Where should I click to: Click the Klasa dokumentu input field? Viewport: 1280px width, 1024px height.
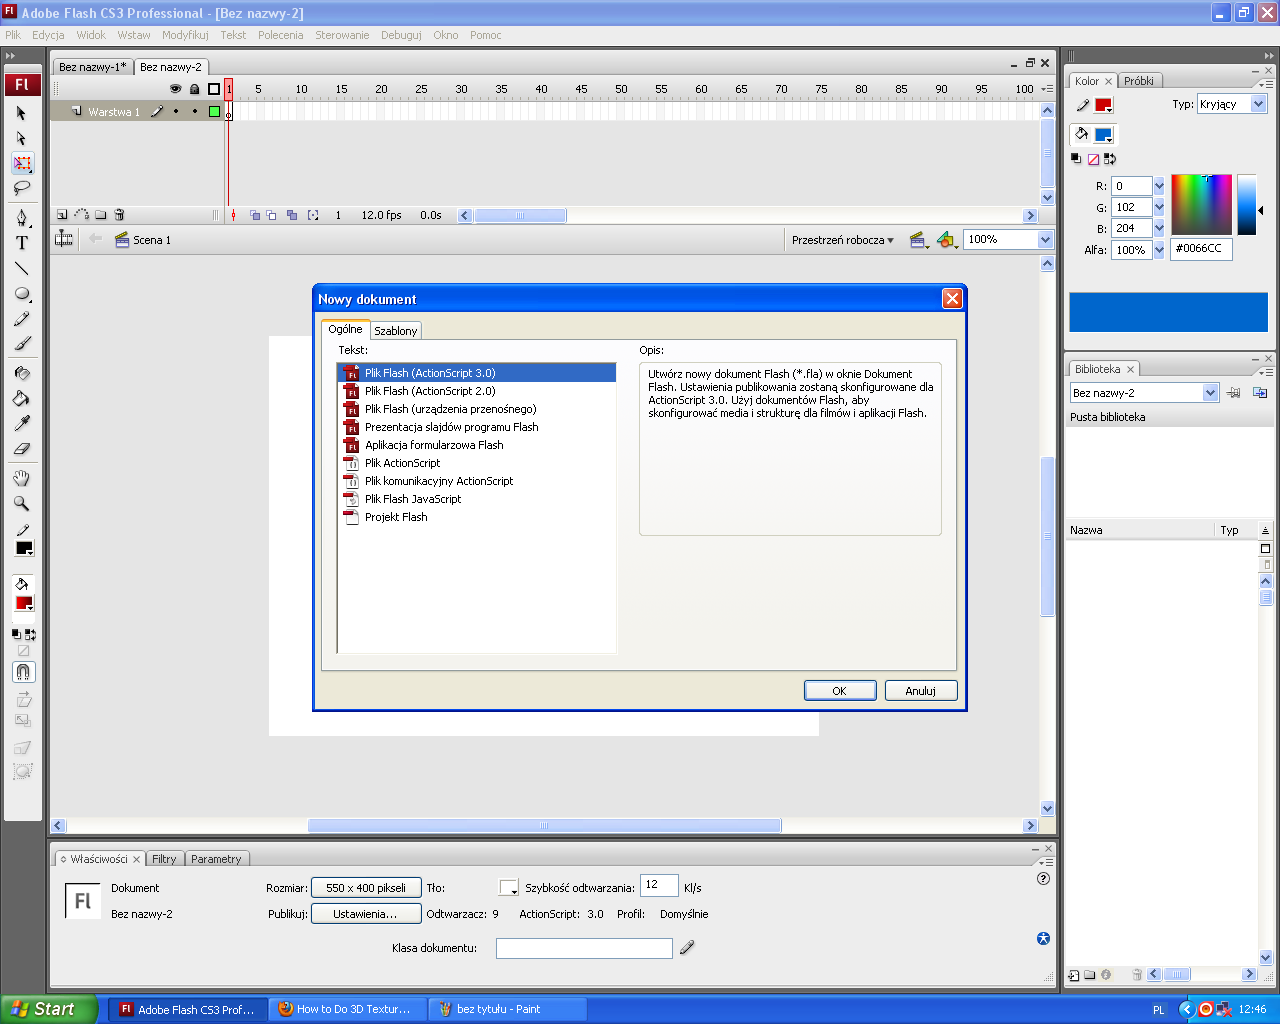click(584, 948)
